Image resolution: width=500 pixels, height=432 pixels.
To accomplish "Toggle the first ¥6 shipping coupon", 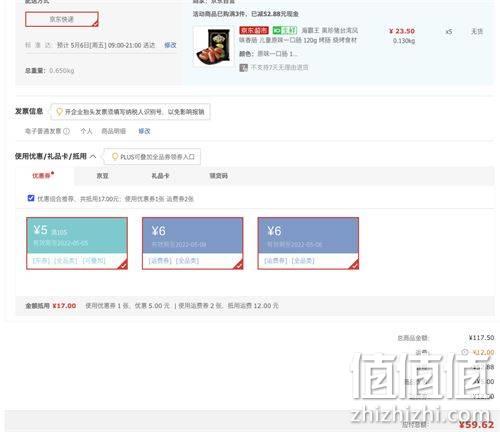I will coord(192,243).
